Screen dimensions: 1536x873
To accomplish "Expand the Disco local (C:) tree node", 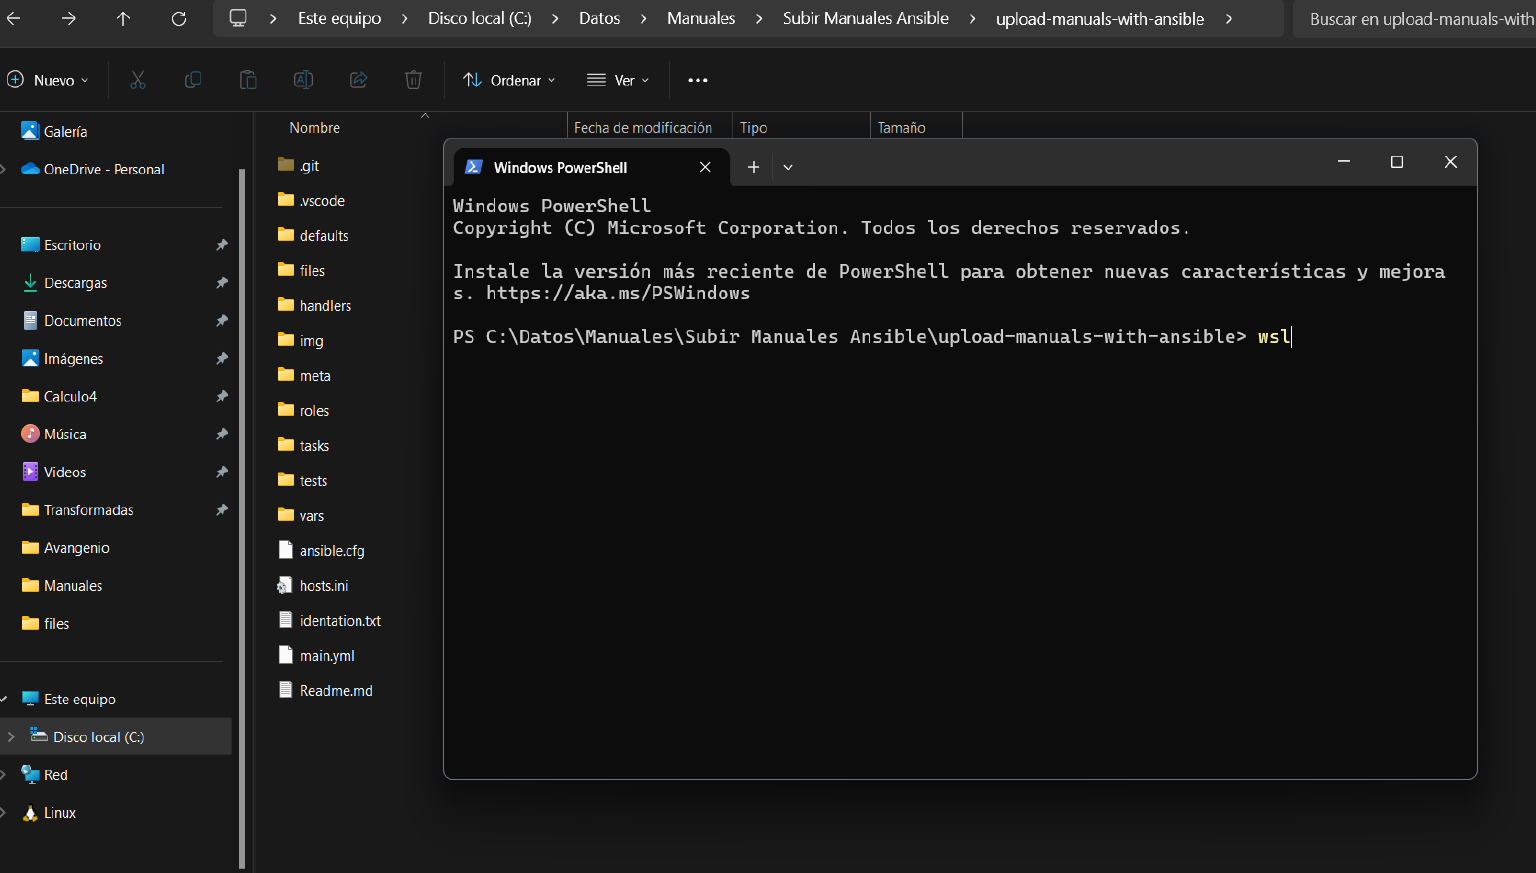I will [11, 737].
